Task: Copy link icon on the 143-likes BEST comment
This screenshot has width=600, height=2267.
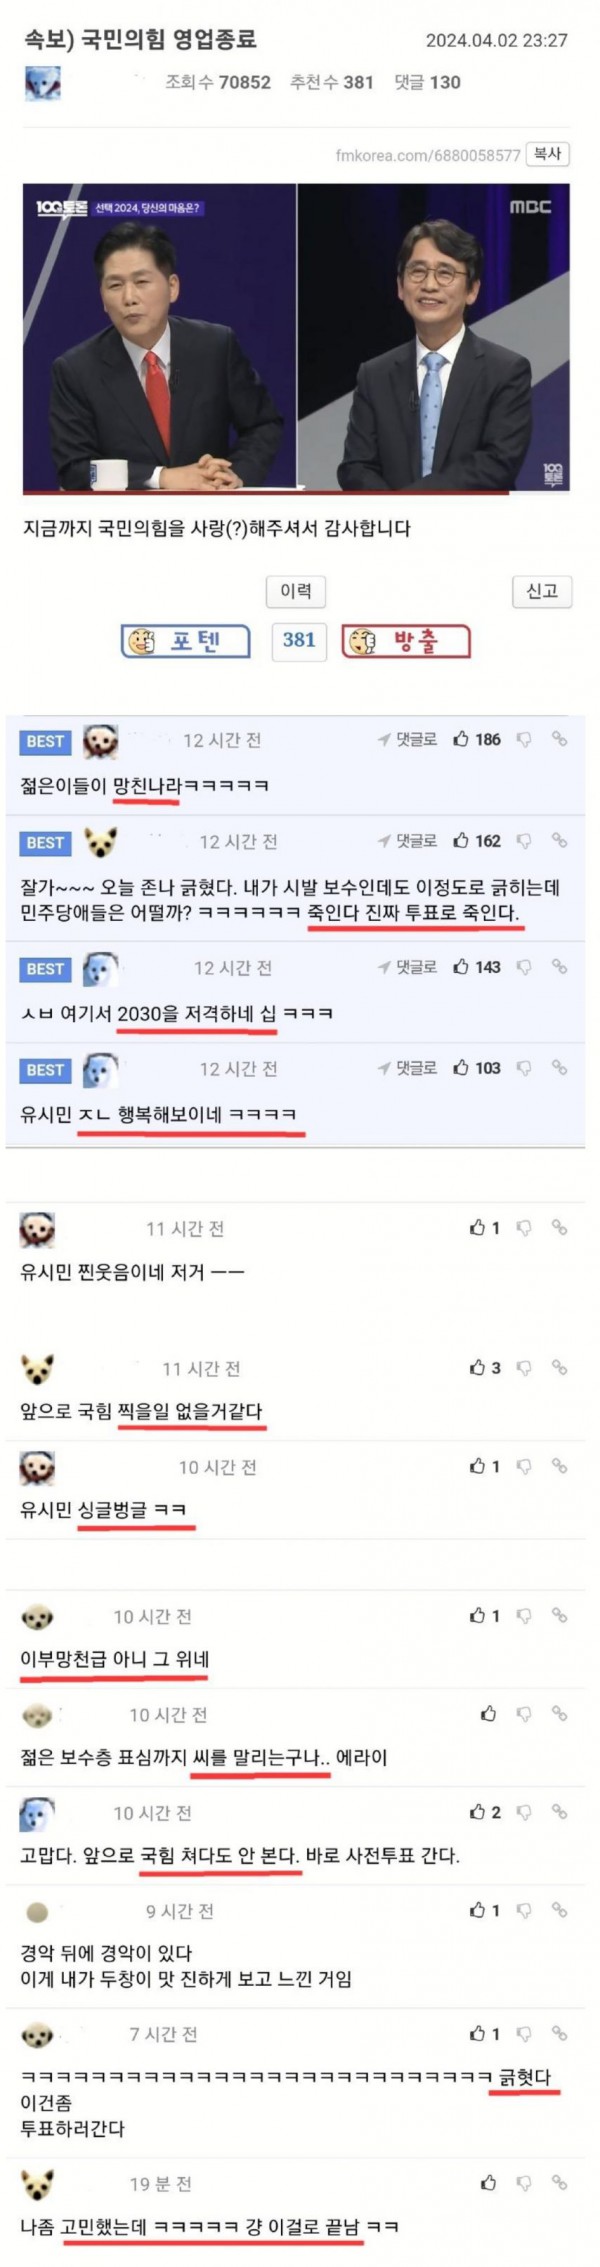Action: point(559,967)
